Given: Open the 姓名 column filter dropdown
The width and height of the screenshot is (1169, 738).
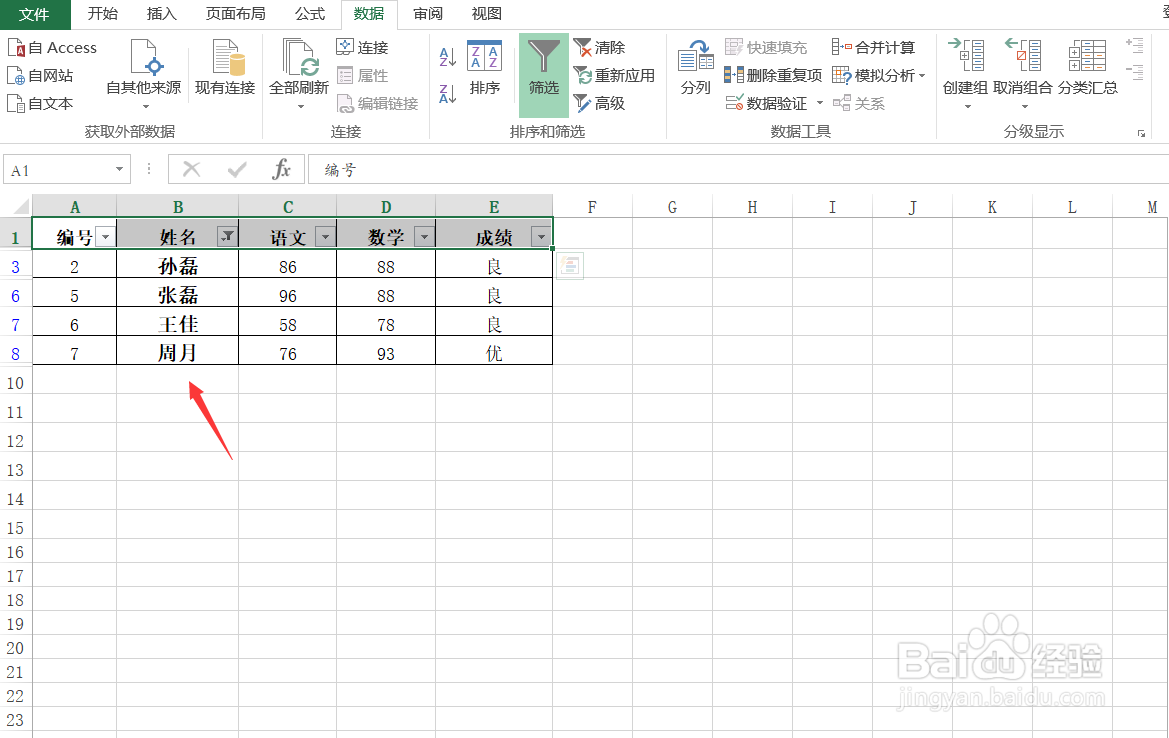Looking at the screenshot, I should tap(228, 235).
